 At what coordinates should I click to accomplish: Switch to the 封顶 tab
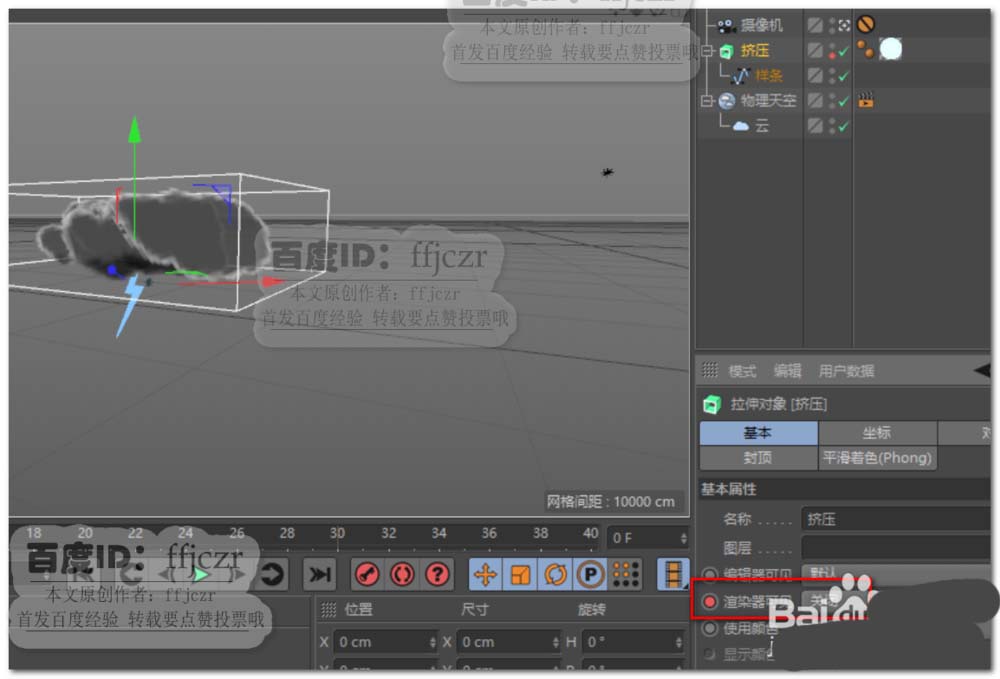(x=758, y=458)
